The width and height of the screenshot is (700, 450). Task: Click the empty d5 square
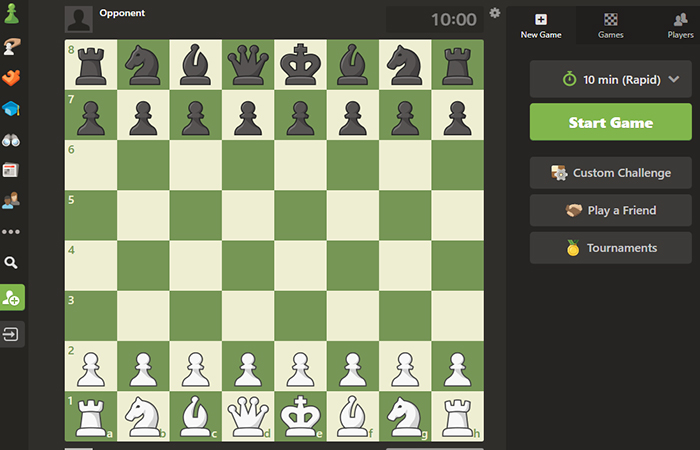tap(248, 216)
